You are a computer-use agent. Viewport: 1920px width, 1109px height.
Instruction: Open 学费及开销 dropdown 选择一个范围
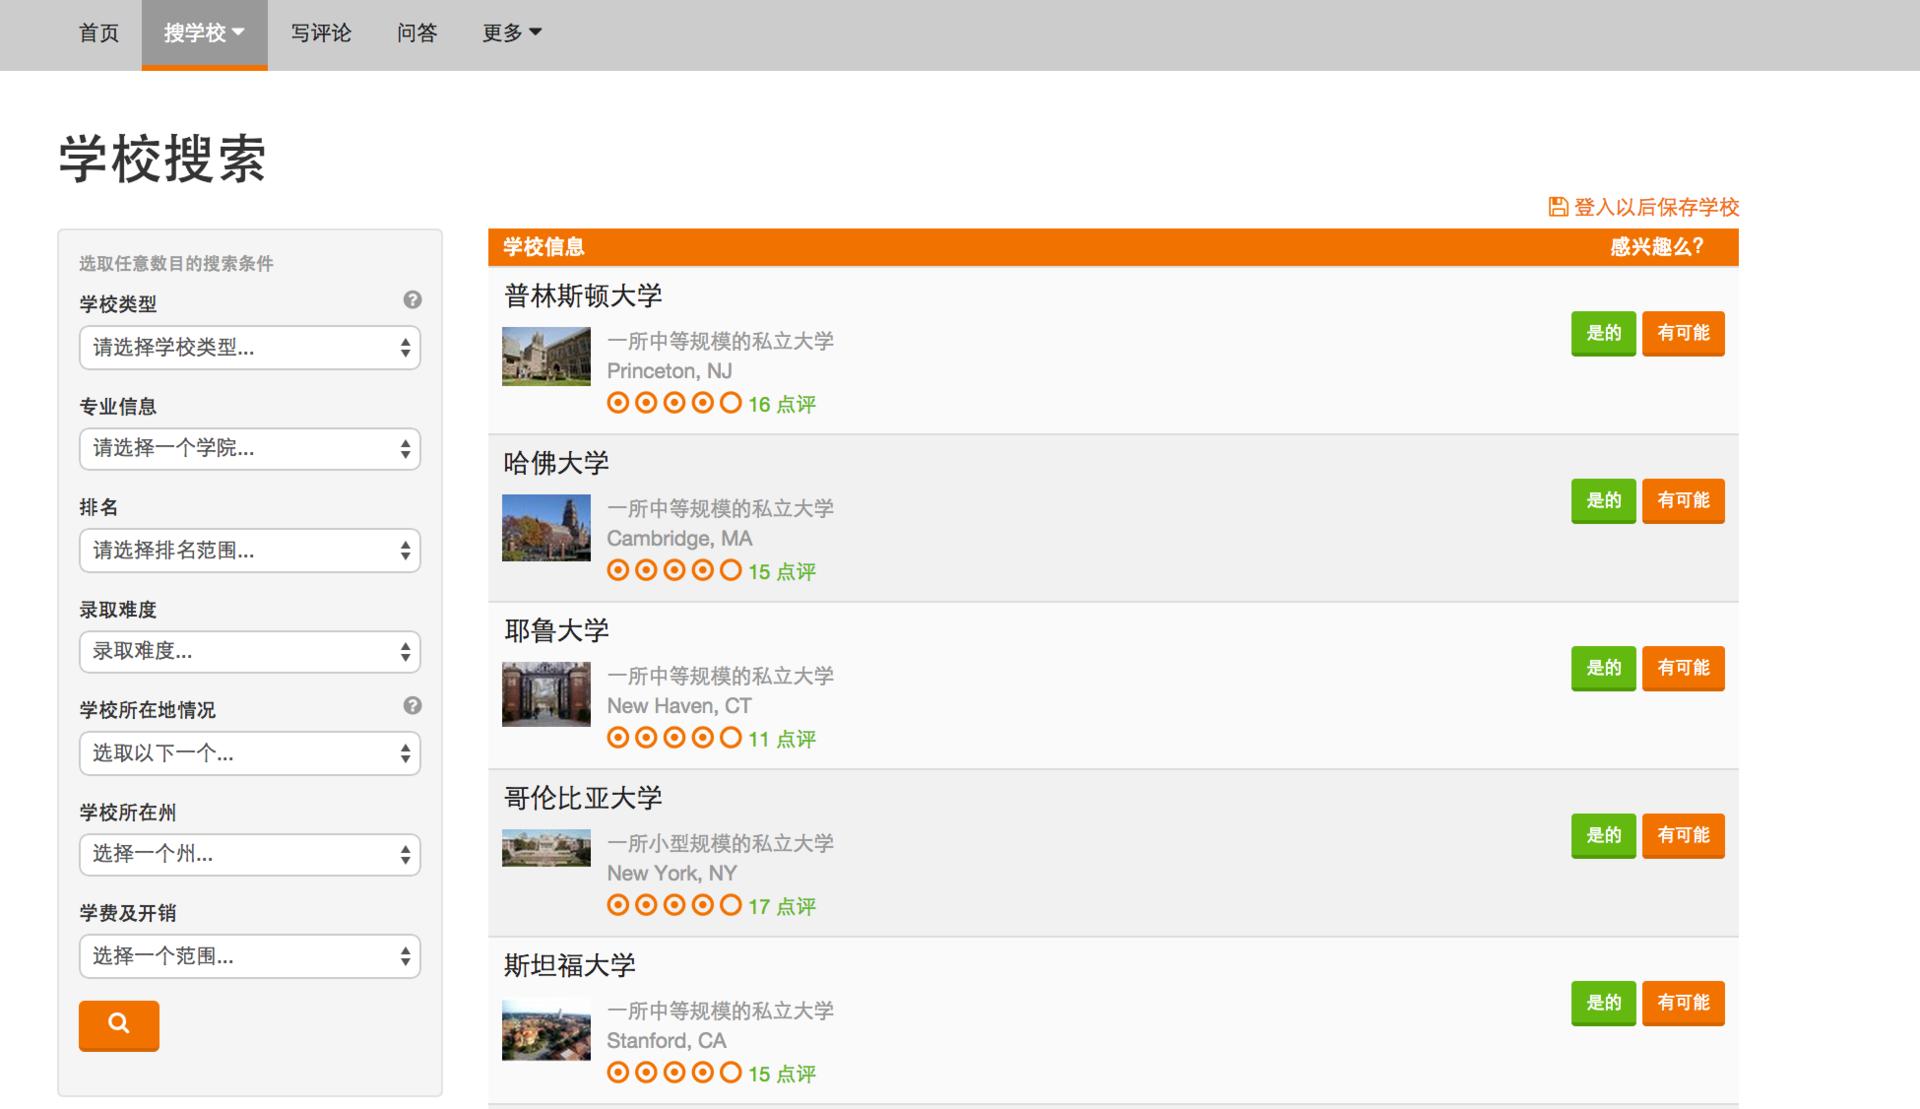point(250,956)
